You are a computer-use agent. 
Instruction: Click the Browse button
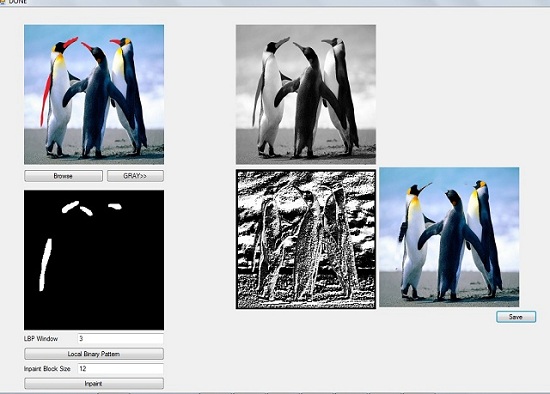tap(63, 176)
